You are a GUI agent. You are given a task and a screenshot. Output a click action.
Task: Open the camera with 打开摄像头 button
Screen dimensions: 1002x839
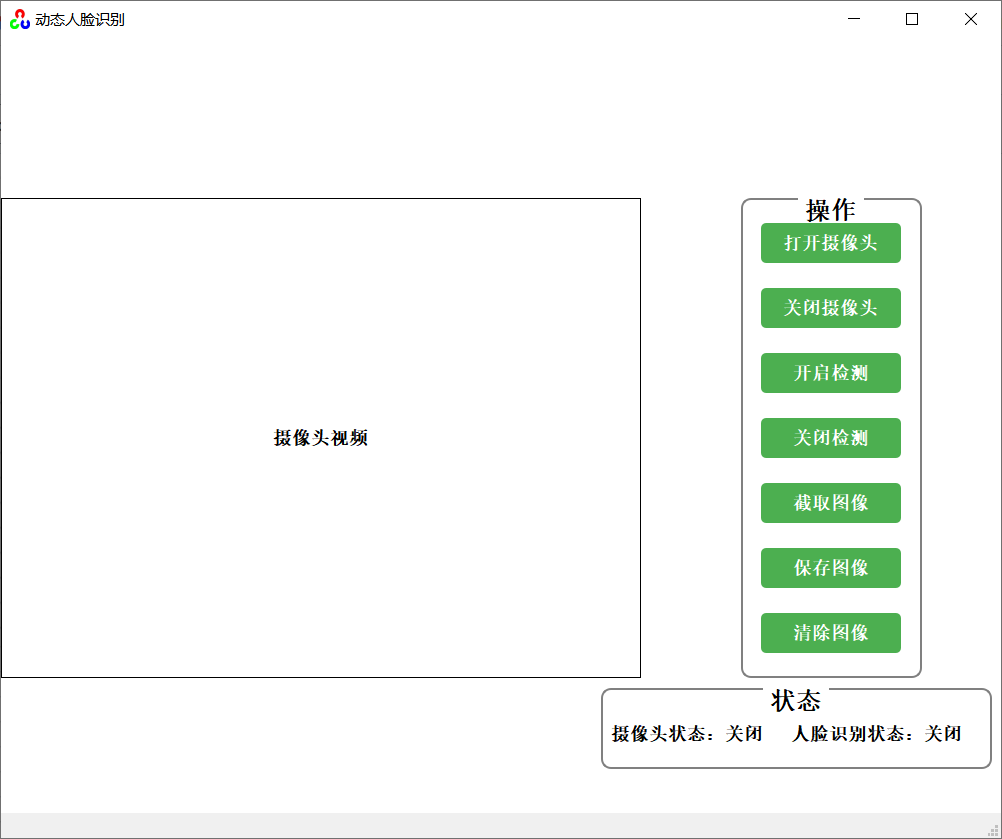(x=830, y=243)
